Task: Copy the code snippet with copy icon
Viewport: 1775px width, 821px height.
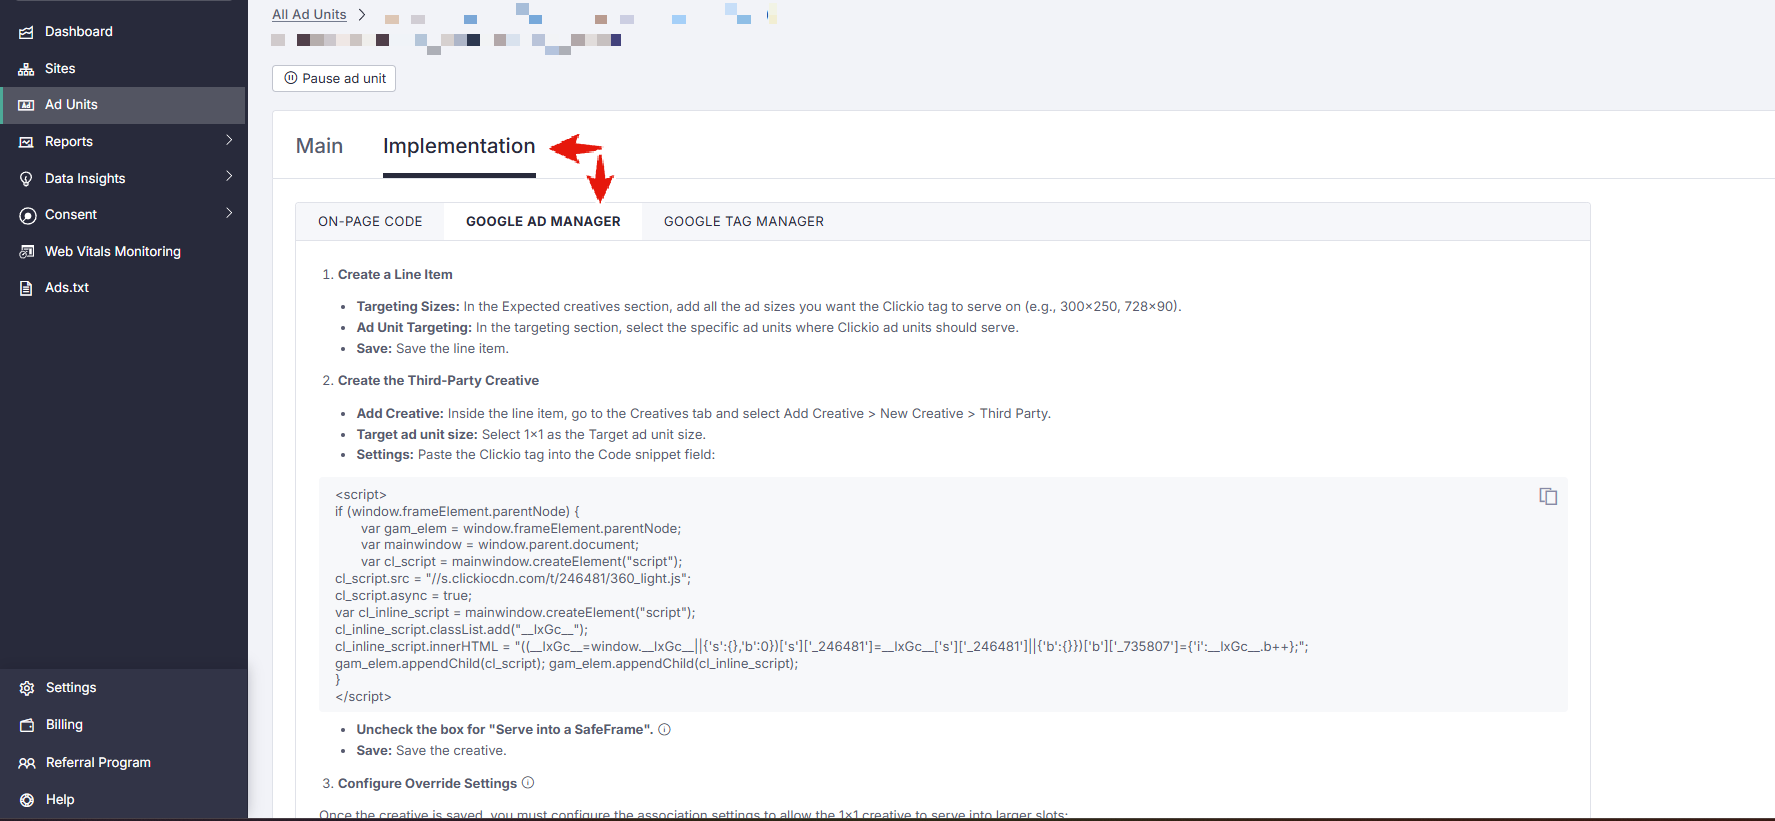Action: click(x=1547, y=497)
